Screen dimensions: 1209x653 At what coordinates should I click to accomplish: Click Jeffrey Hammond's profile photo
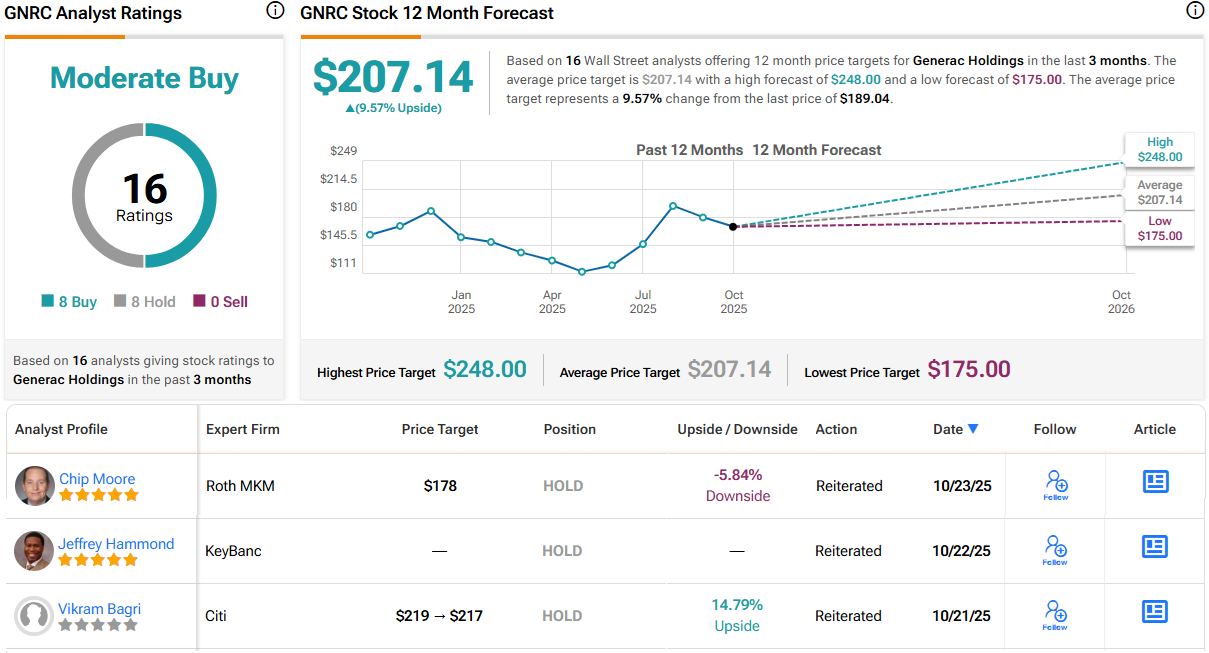35,551
